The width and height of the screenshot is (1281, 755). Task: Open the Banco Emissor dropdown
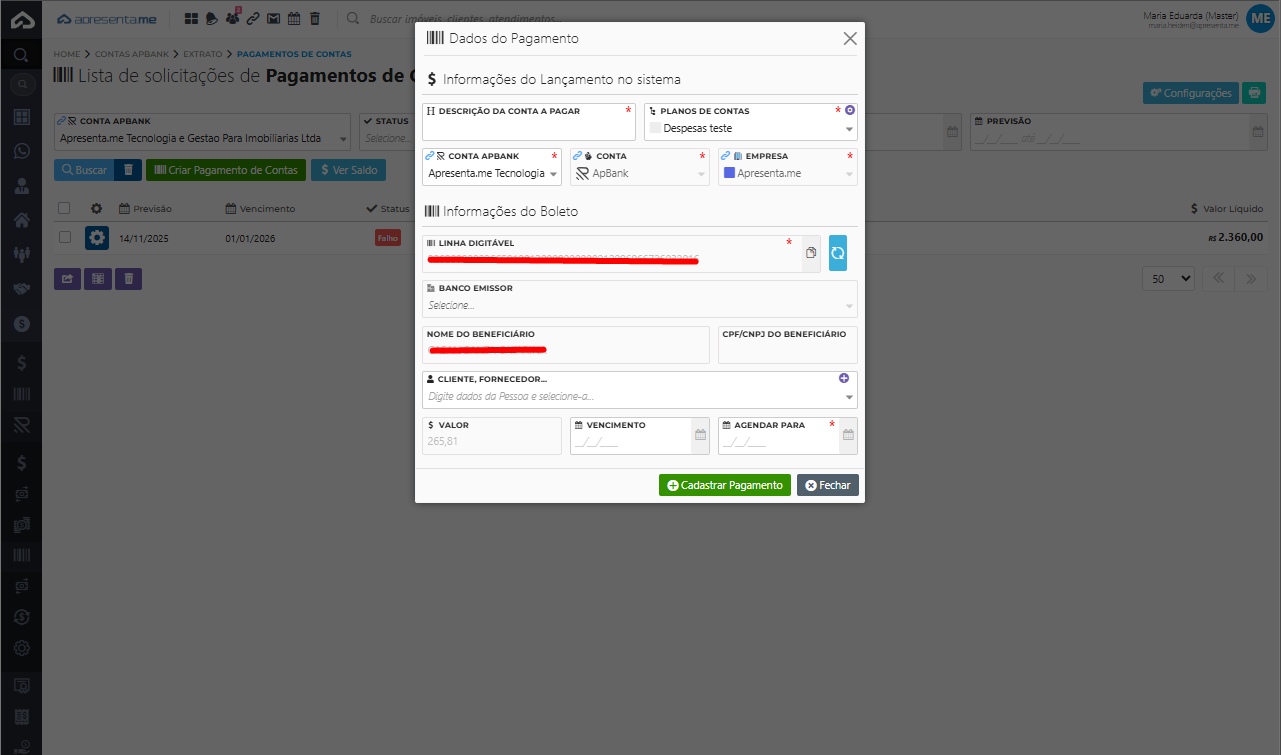(x=849, y=306)
